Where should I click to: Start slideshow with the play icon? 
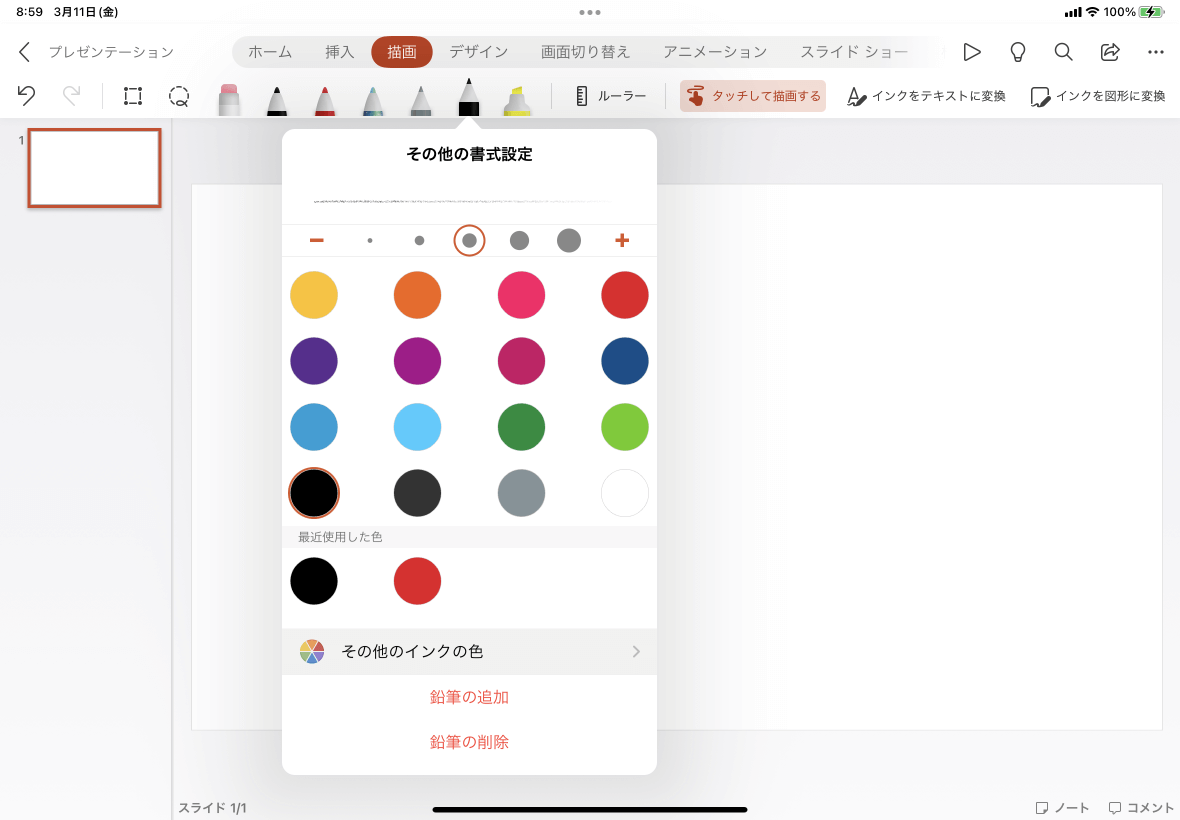(x=972, y=52)
